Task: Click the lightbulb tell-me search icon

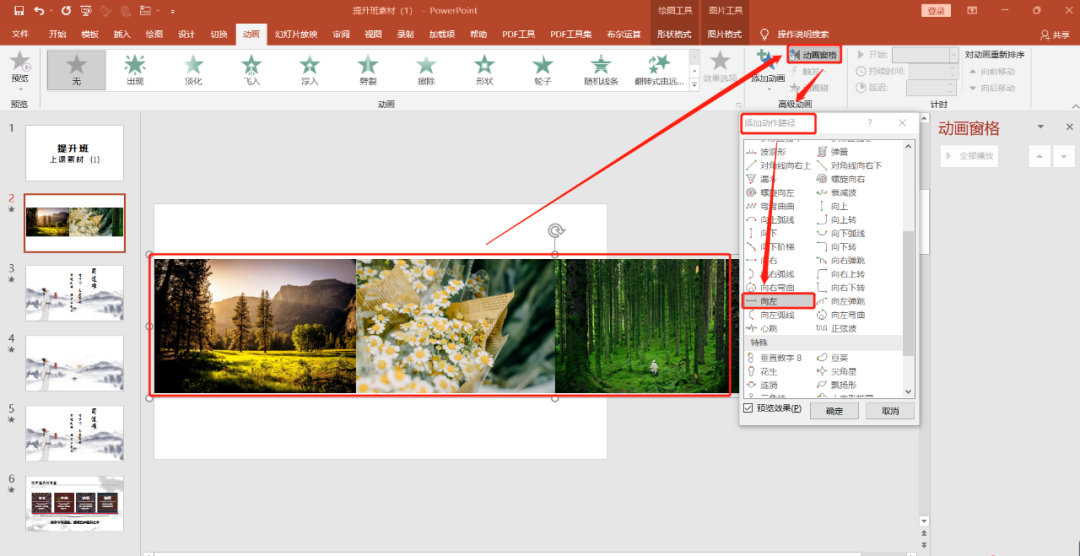Action: point(763,34)
